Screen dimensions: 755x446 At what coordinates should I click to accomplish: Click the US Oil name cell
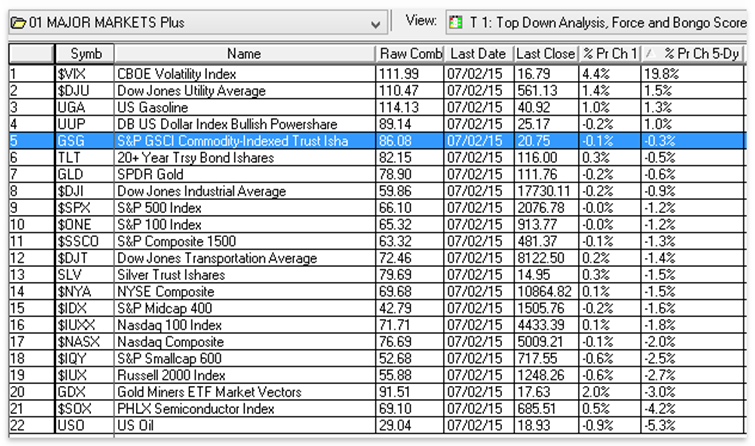245,426
